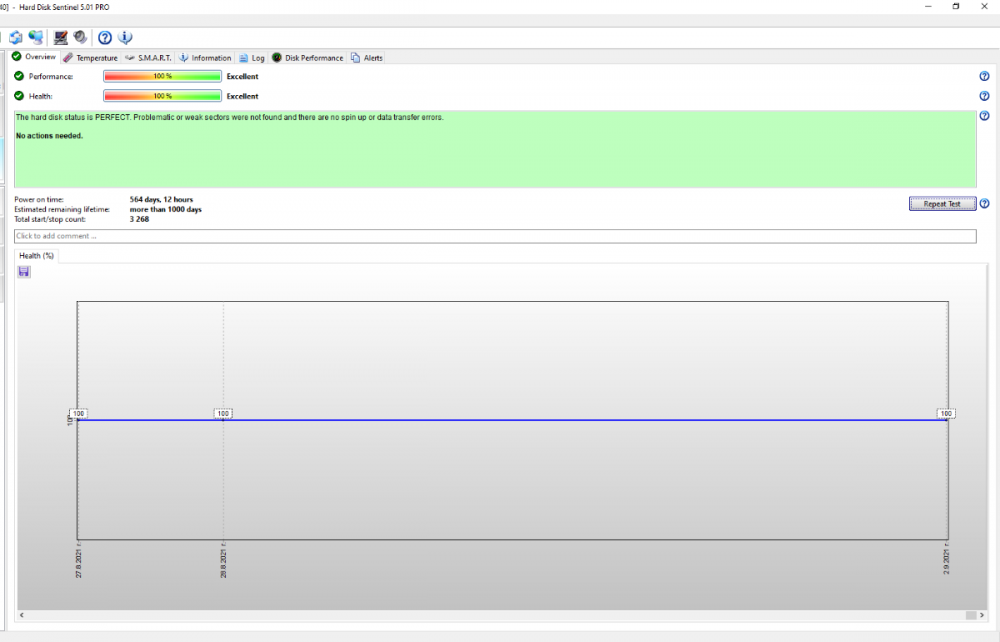
Task: Click into the 'Click to add comment' field
Action: click(x=495, y=236)
